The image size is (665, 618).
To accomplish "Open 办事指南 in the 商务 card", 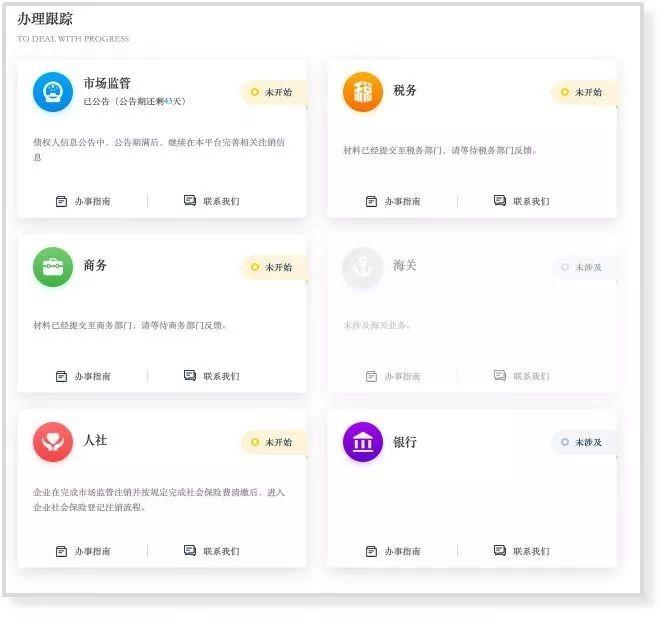I will click(83, 376).
